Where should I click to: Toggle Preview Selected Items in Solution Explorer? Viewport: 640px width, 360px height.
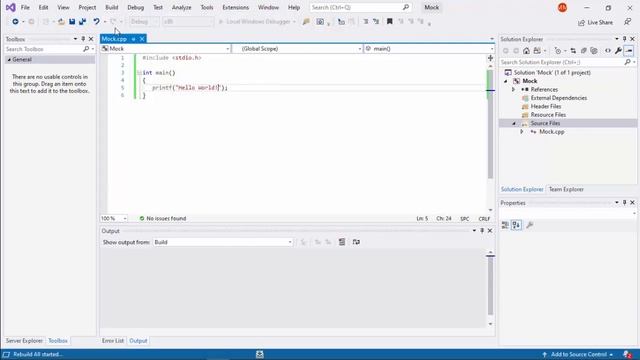629,51
